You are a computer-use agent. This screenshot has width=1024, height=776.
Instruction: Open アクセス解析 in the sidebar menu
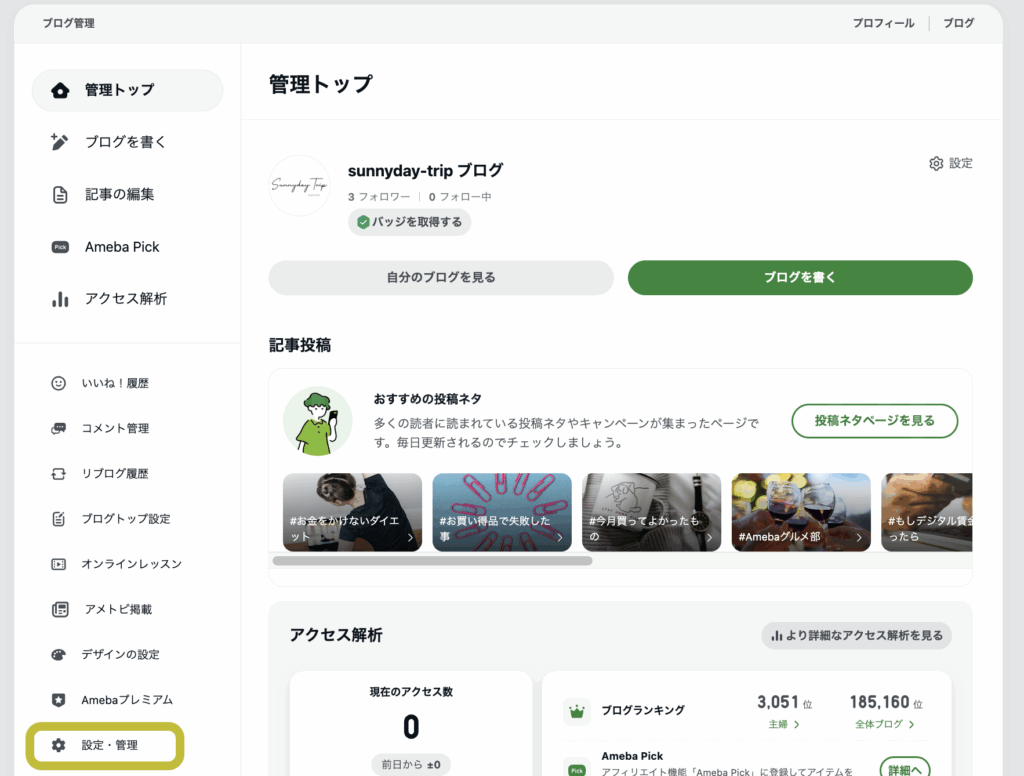(127, 299)
